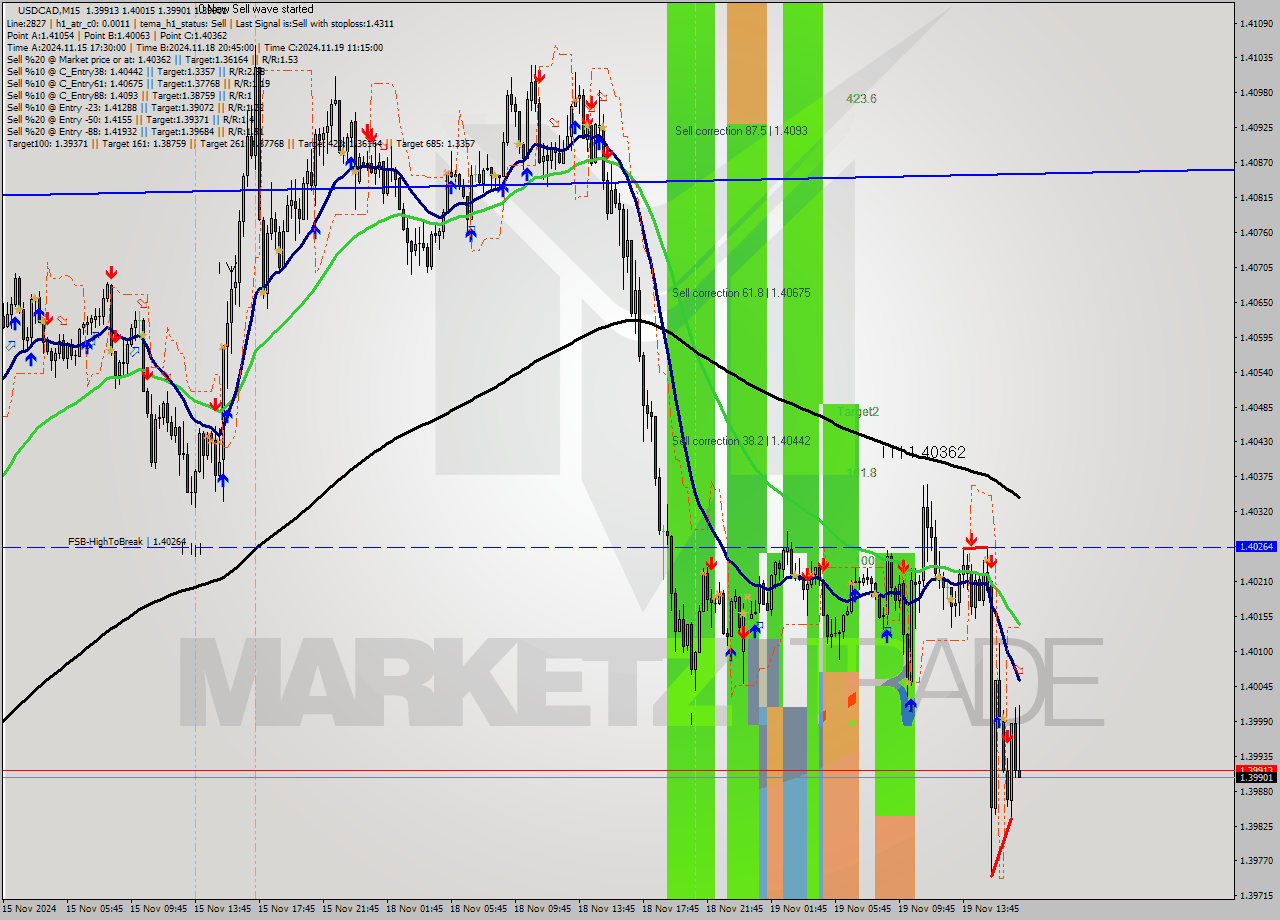Click the 1.40485 price axis value
This screenshot has height=920, width=1280.
click(1255, 408)
